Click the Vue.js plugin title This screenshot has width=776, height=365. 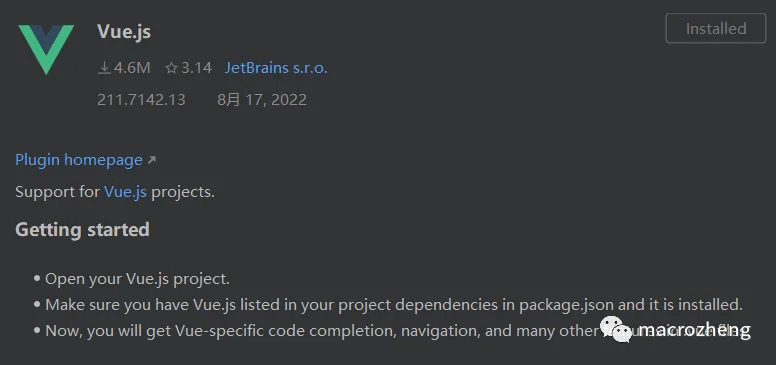pos(124,32)
